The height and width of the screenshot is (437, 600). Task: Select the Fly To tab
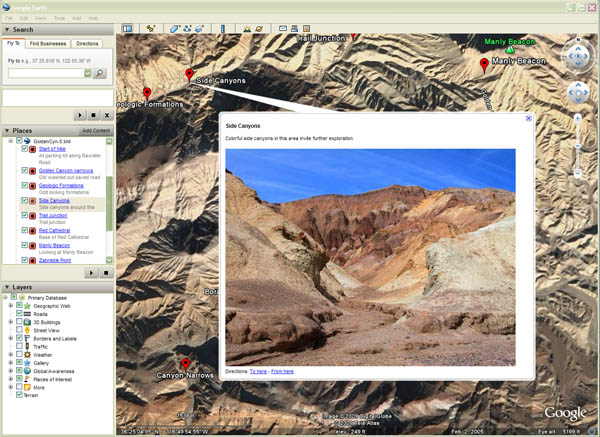(13, 43)
